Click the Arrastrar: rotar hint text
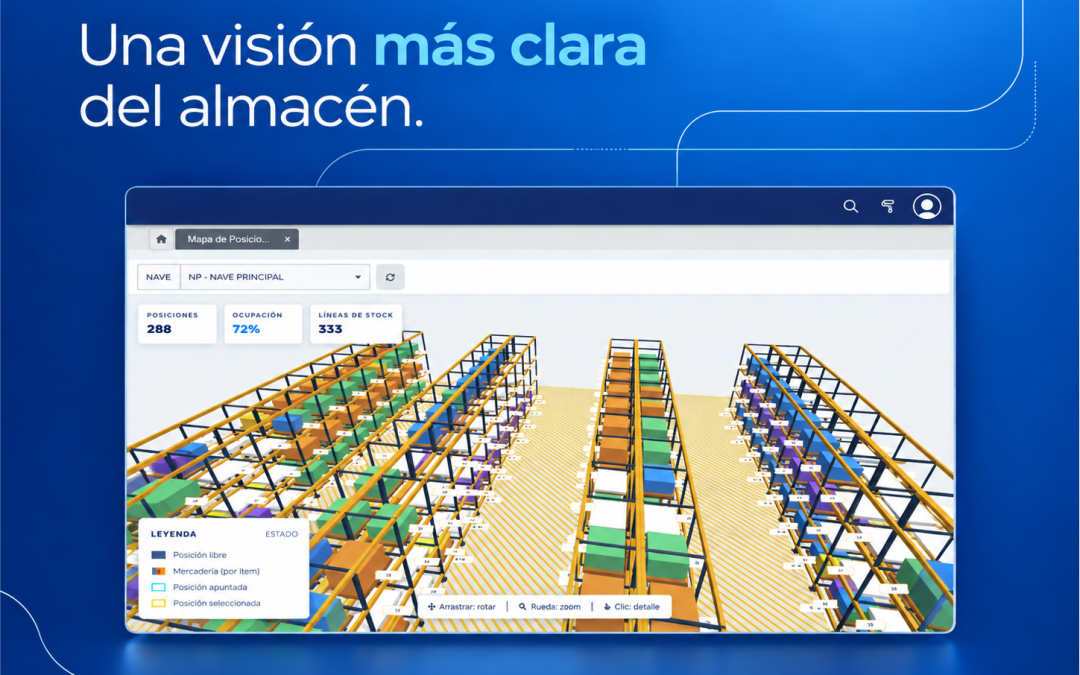Screen dimensions: 1080x675 click(467, 607)
